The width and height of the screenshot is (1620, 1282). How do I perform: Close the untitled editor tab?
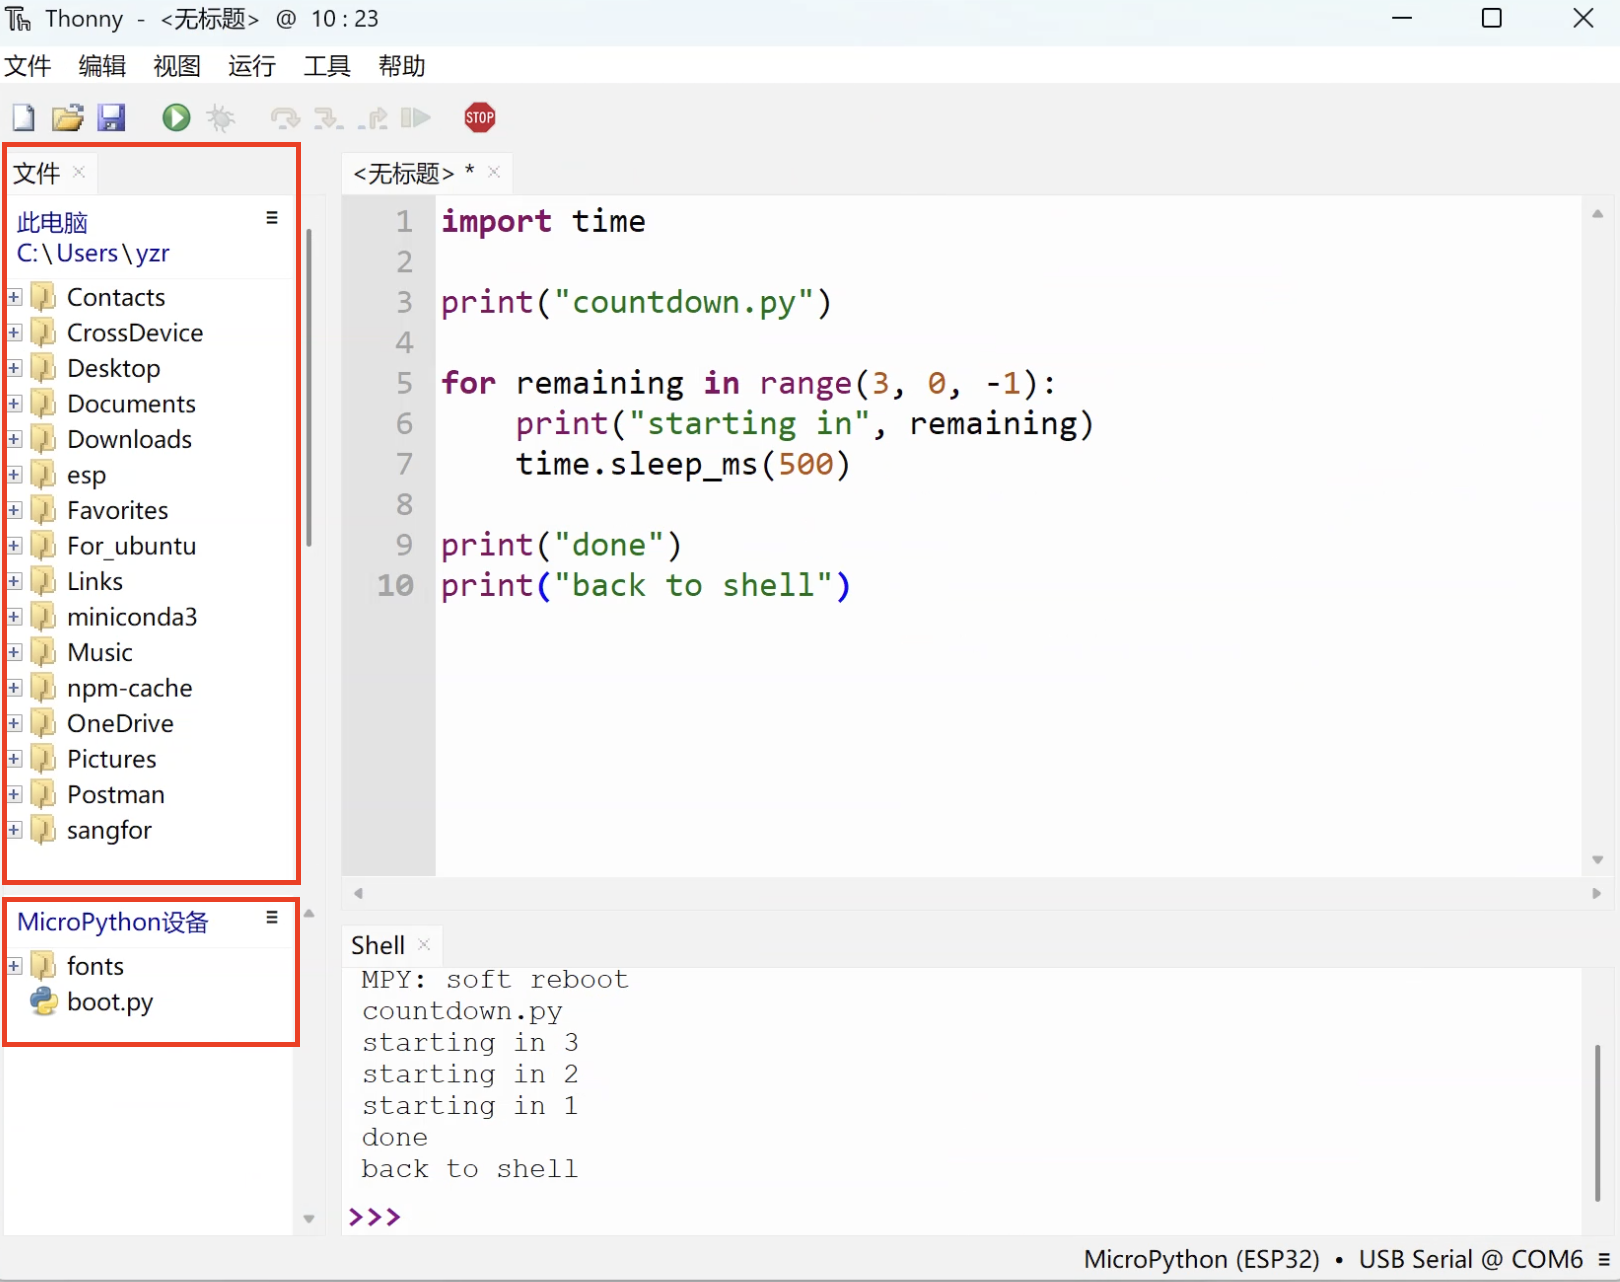(494, 172)
